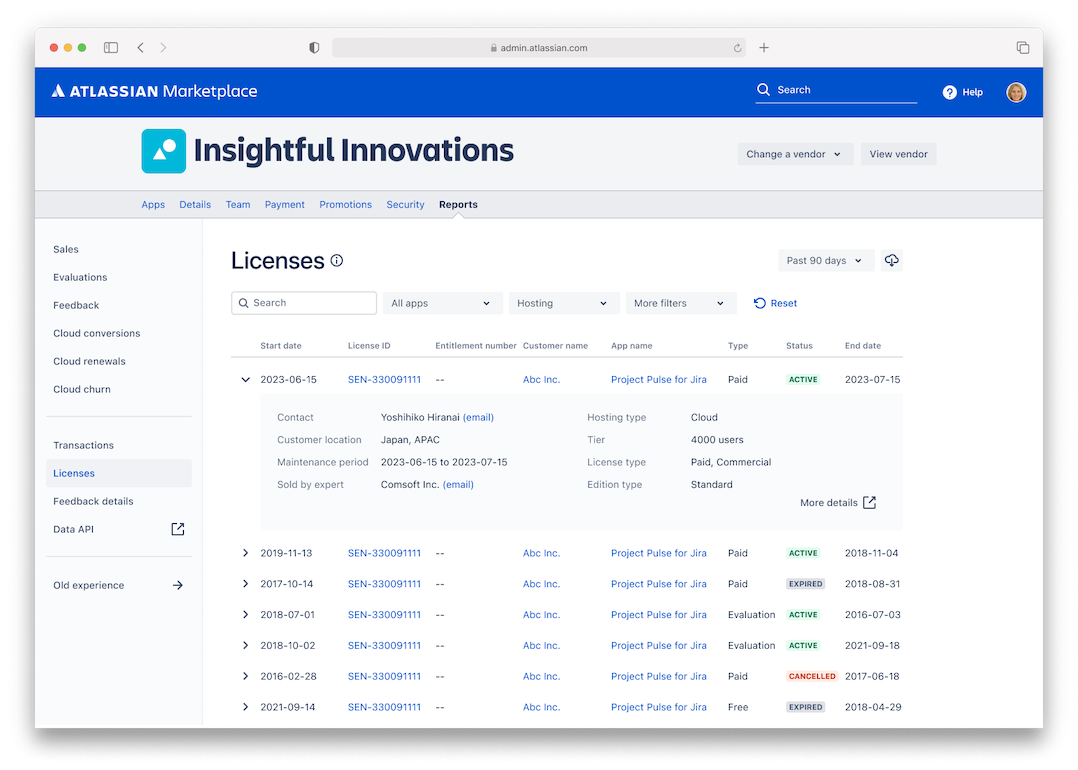Click the Old experience arrow icon
Viewport: 1078px width, 770px height.
pos(178,585)
